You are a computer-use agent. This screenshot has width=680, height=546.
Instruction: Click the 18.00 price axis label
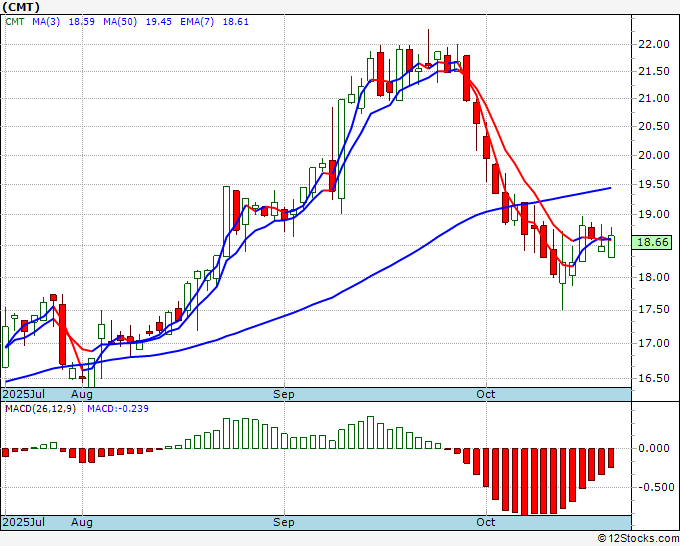coord(654,277)
